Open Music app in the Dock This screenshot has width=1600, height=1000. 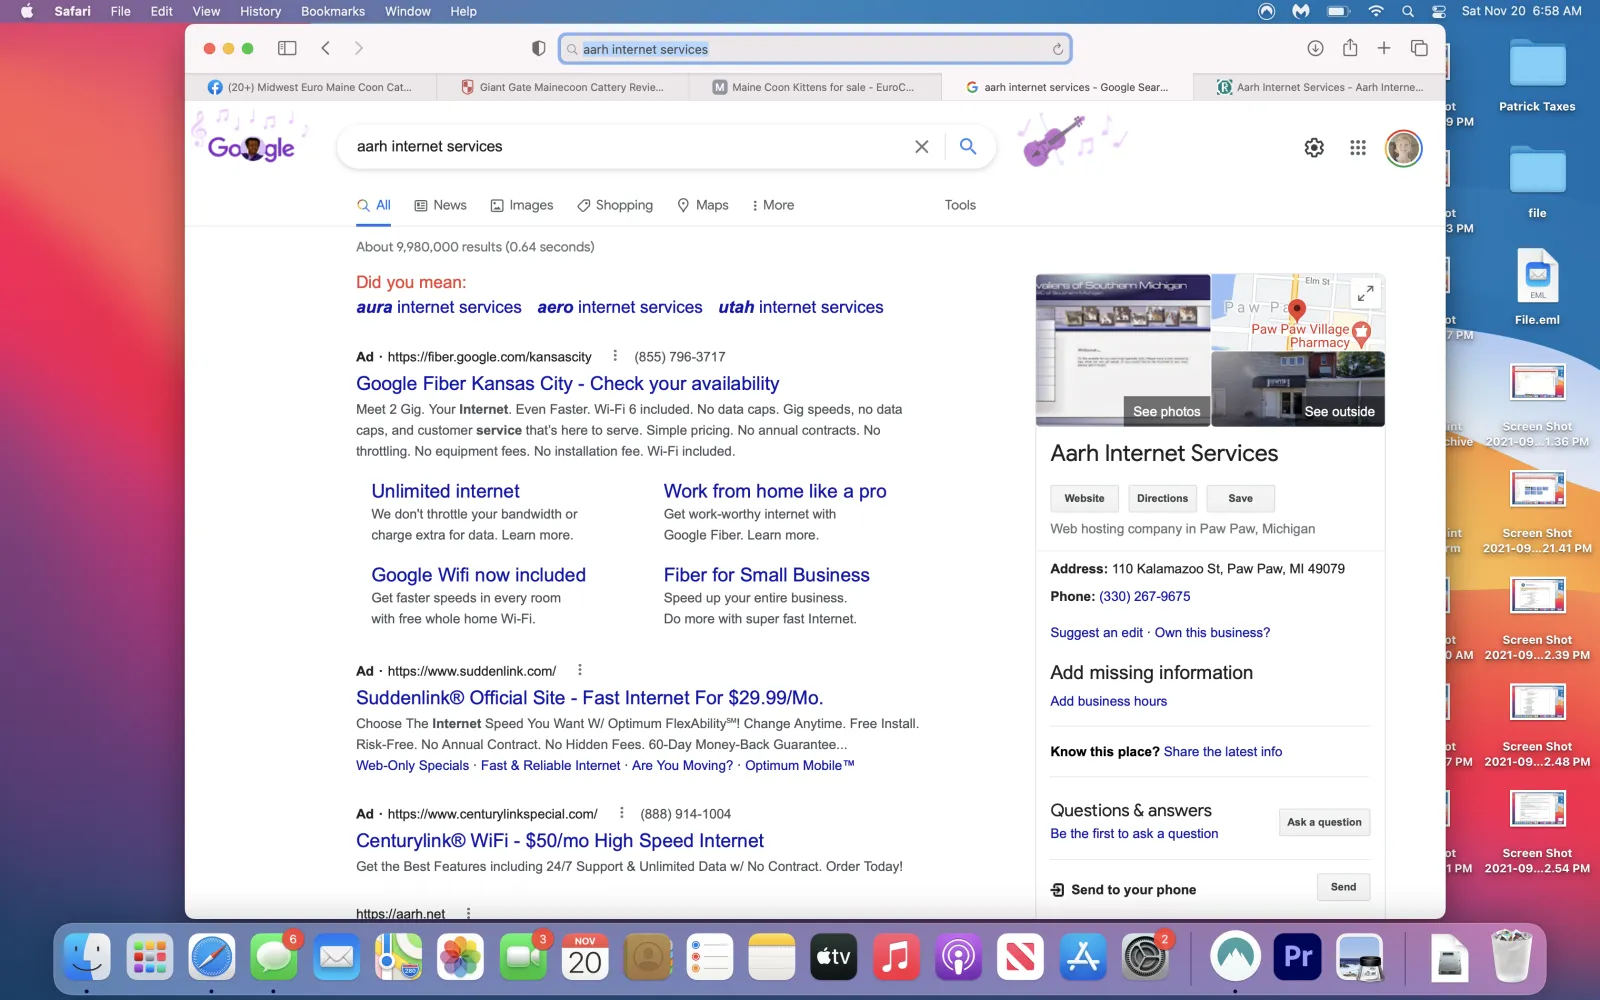coord(896,957)
